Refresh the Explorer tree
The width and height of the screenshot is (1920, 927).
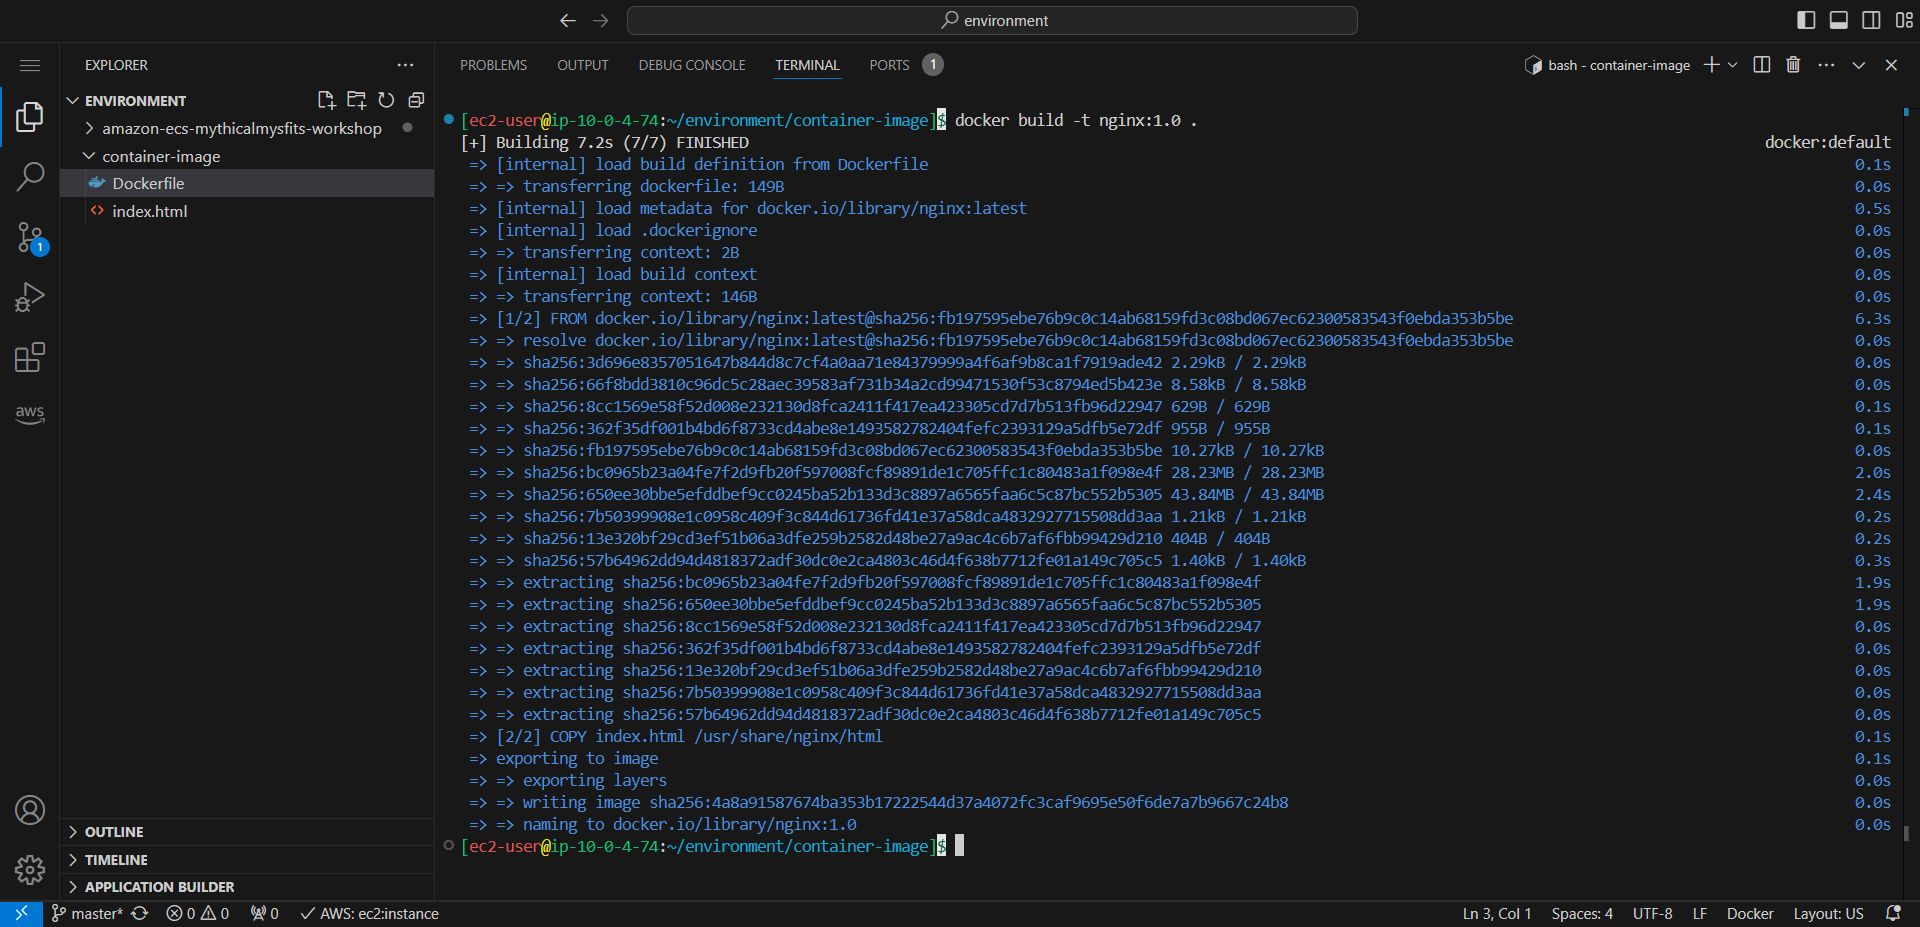tap(386, 100)
